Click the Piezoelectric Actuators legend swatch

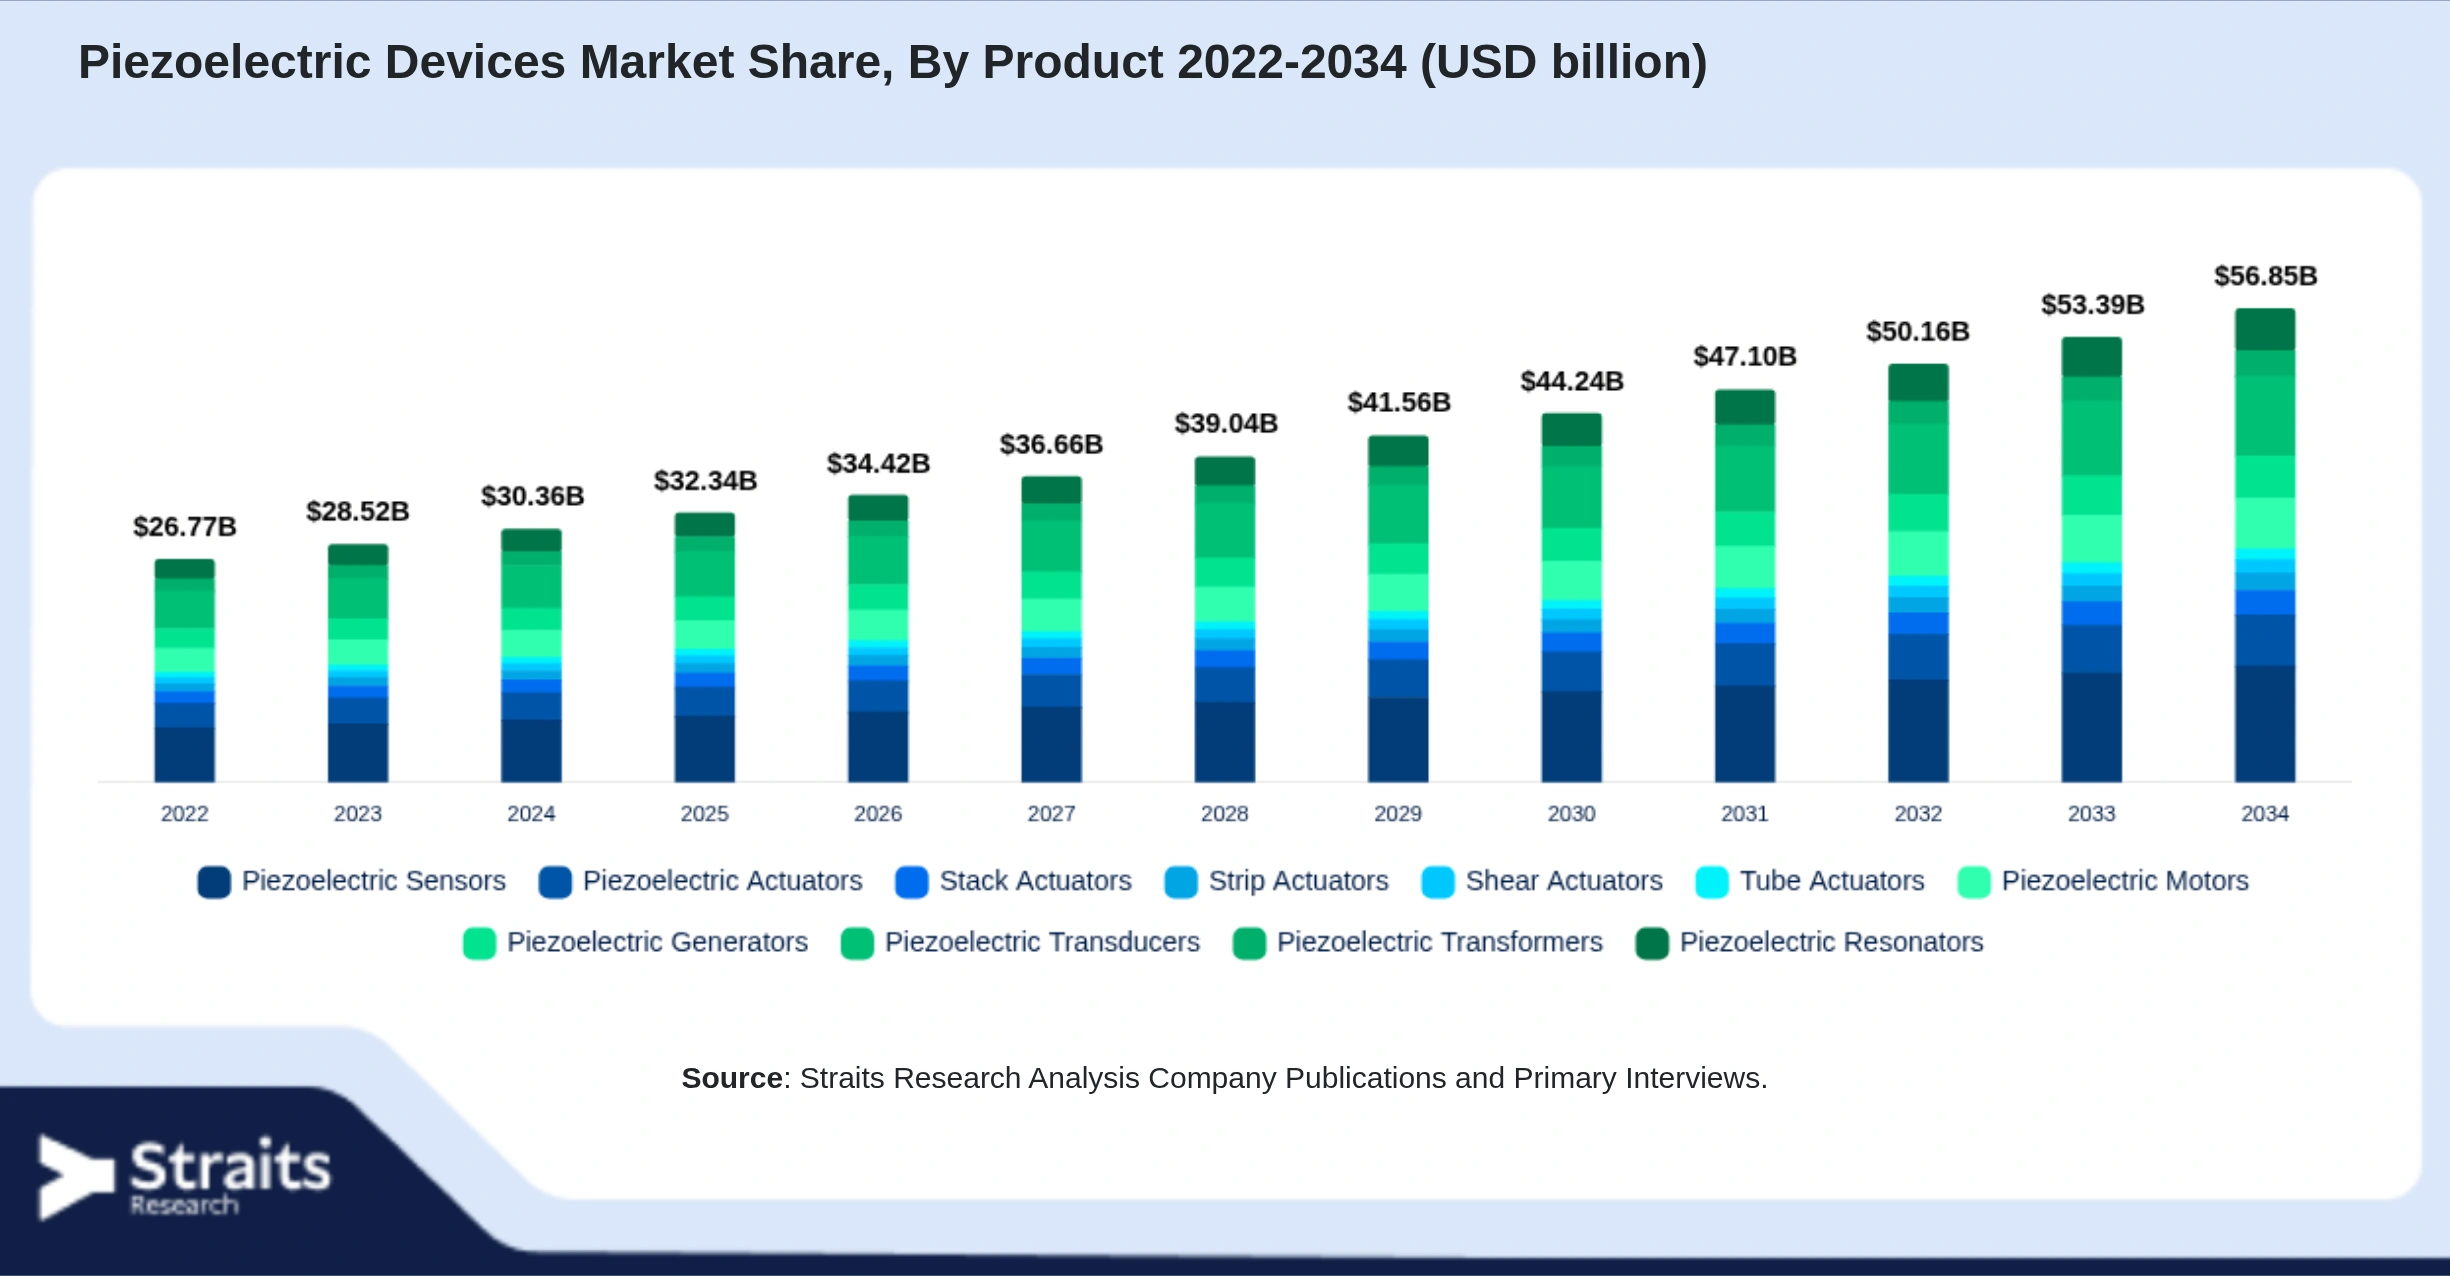tap(555, 882)
